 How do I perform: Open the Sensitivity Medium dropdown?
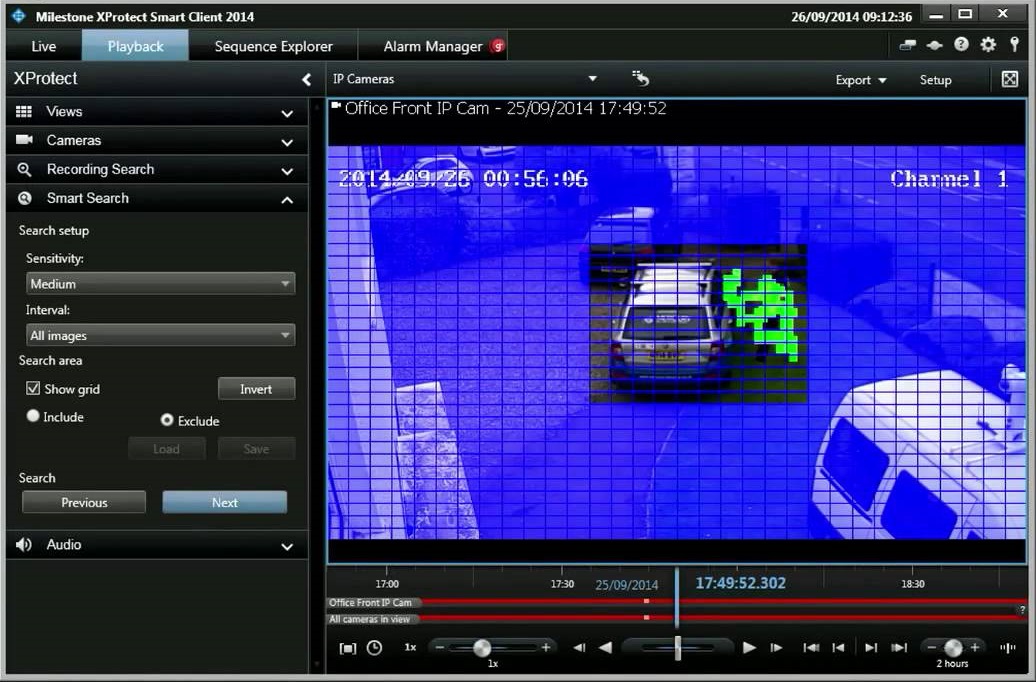pos(161,284)
